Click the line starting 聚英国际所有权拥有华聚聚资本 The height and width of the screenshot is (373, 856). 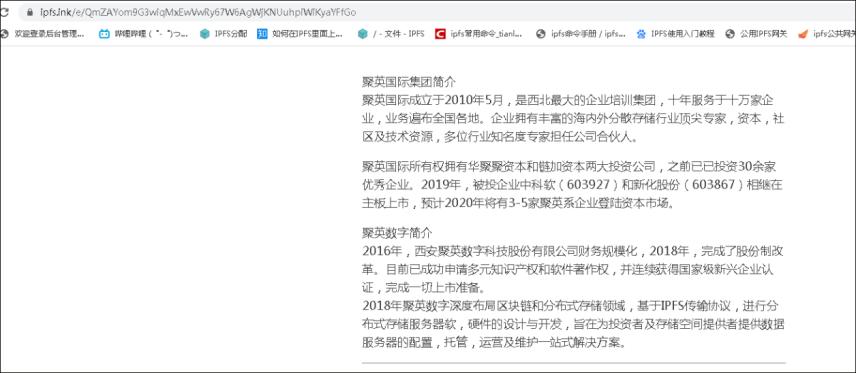(x=568, y=166)
